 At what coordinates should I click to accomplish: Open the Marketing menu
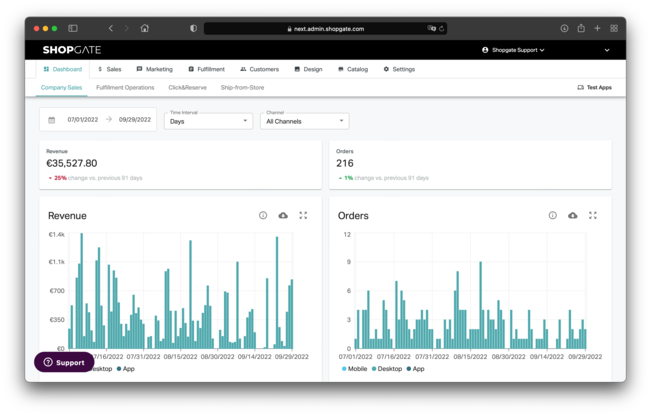pyautogui.click(x=154, y=69)
